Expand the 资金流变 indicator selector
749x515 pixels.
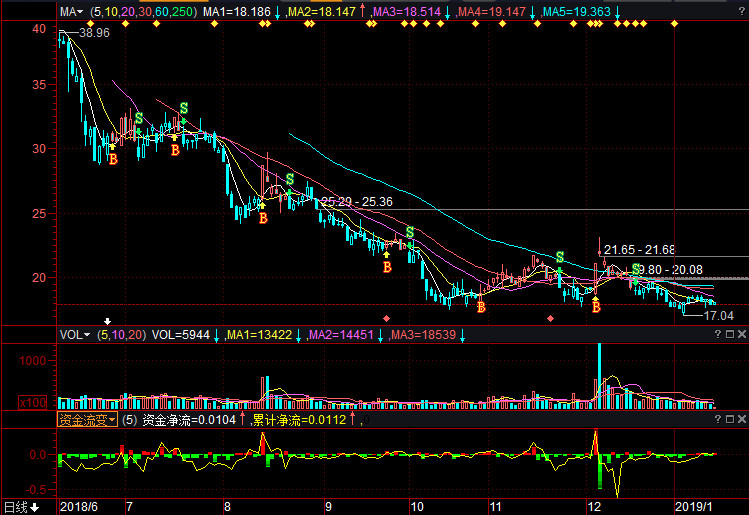point(87,420)
